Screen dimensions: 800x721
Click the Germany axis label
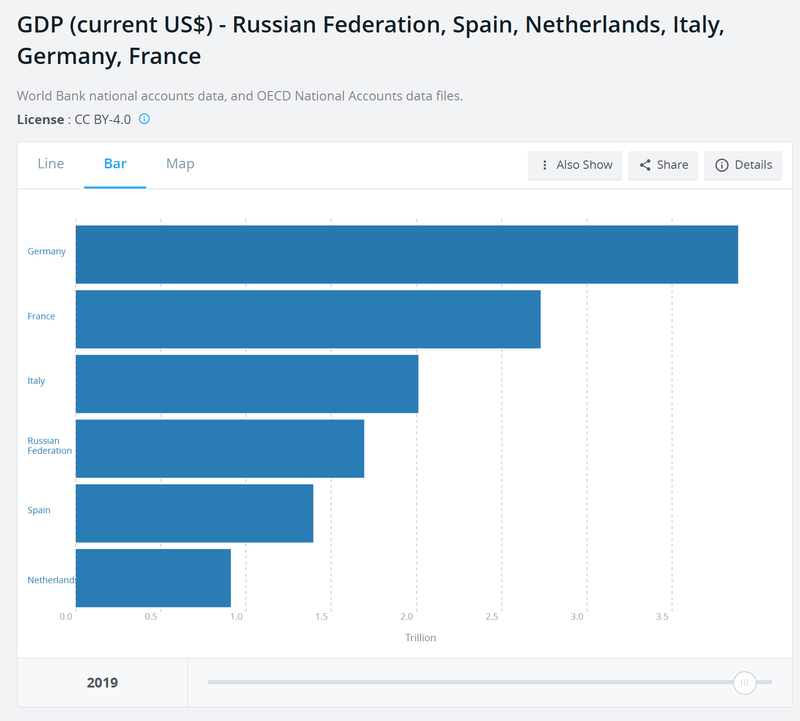click(46, 252)
